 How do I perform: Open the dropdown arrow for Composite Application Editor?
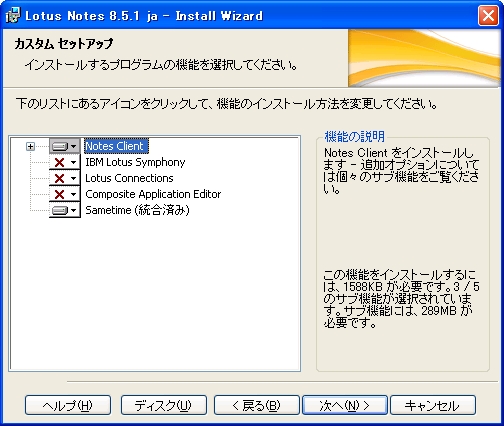[x=74, y=194]
